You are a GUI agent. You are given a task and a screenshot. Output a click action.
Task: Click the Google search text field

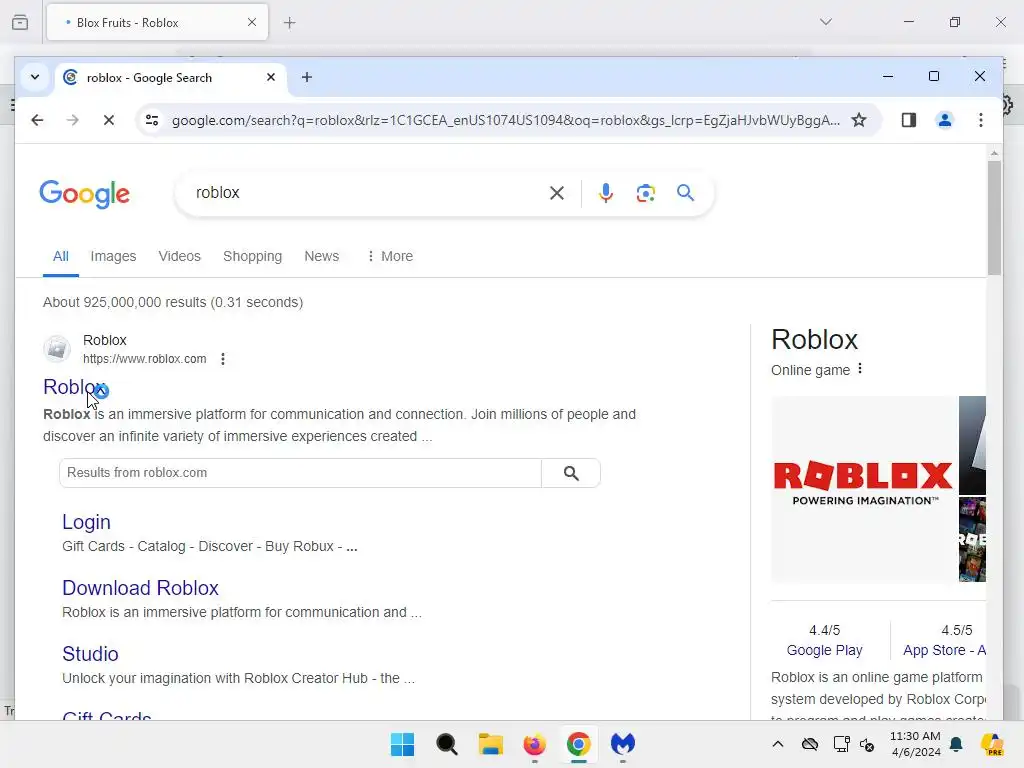[x=366, y=193]
